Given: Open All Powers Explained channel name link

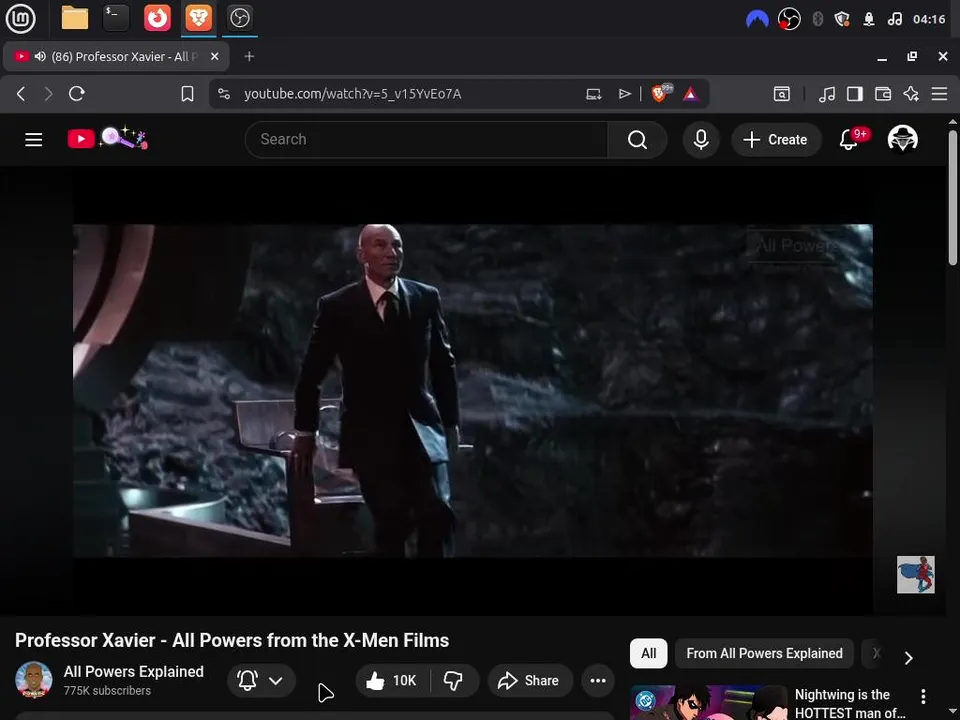Looking at the screenshot, I should [133, 672].
